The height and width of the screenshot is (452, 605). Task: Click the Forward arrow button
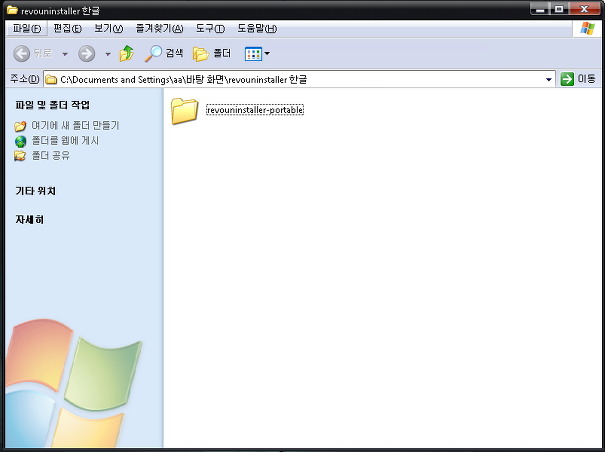pos(86,53)
